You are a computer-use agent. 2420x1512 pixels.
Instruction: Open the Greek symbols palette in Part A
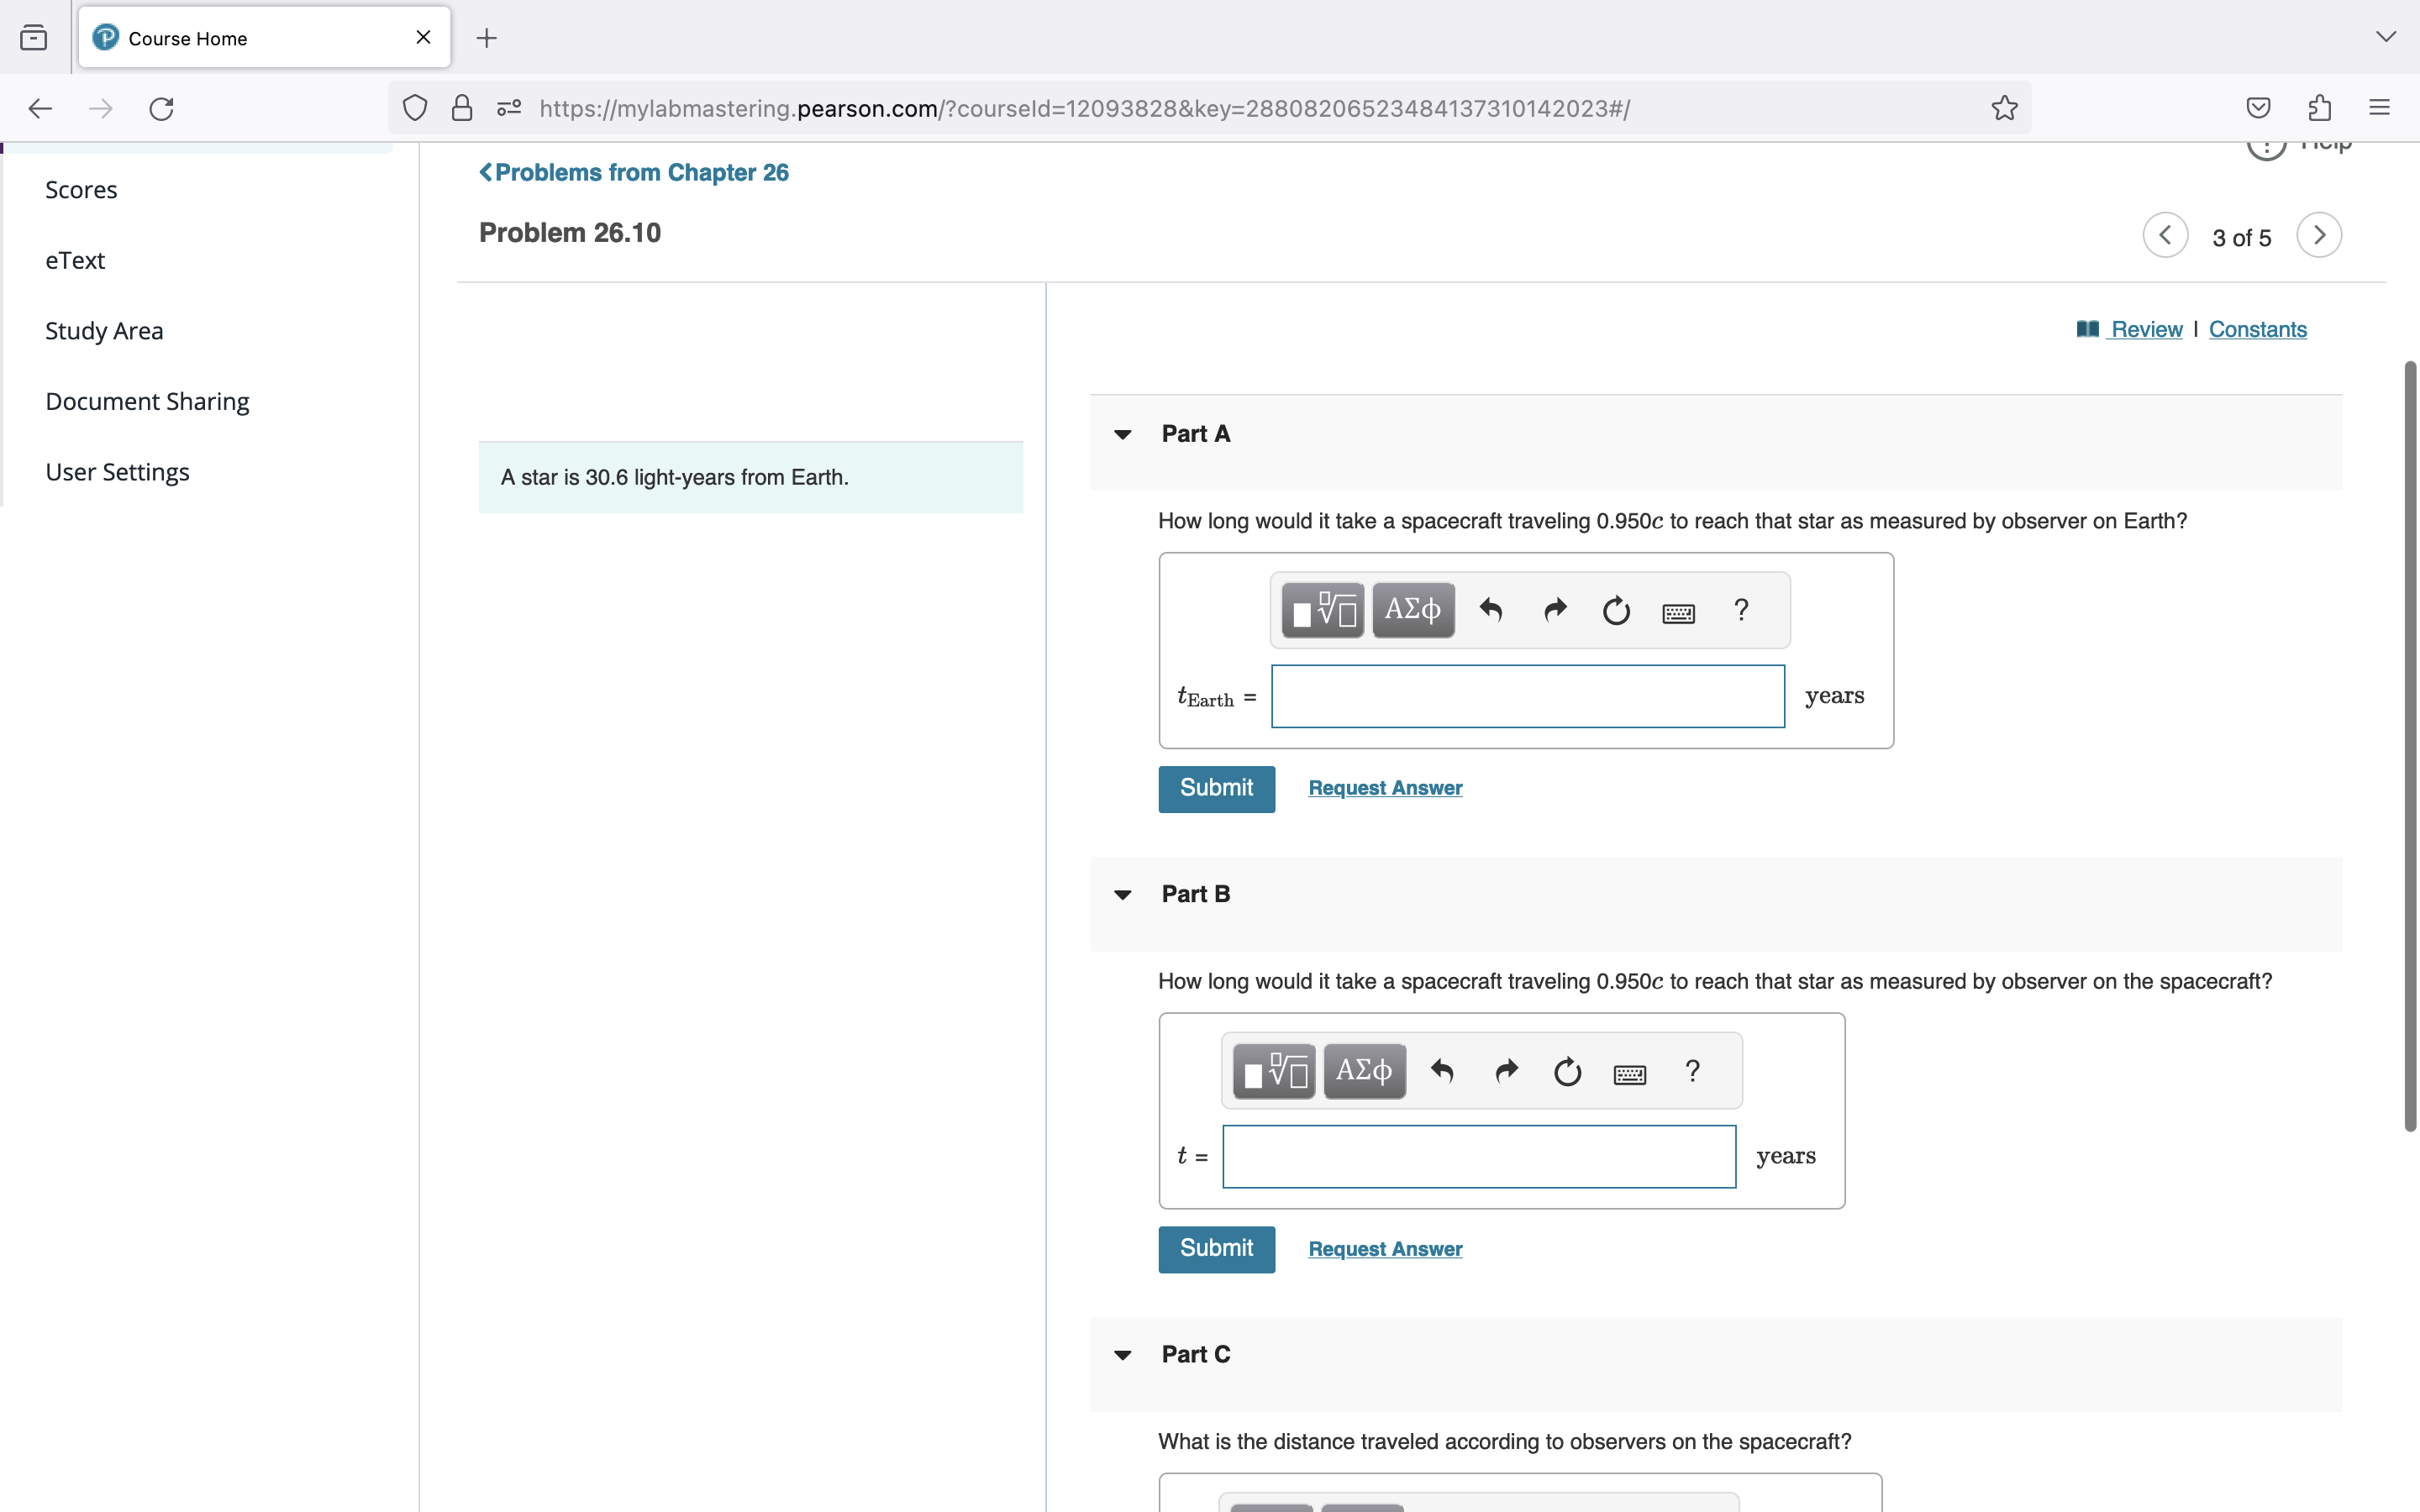1412,609
